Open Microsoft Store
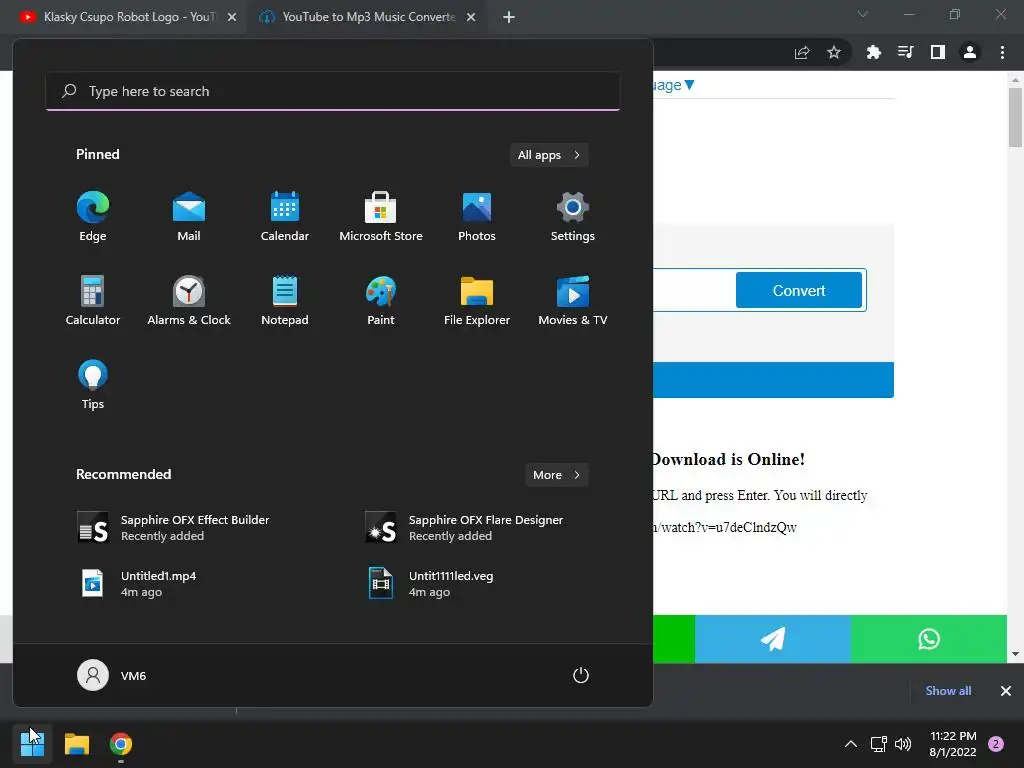 click(x=381, y=217)
